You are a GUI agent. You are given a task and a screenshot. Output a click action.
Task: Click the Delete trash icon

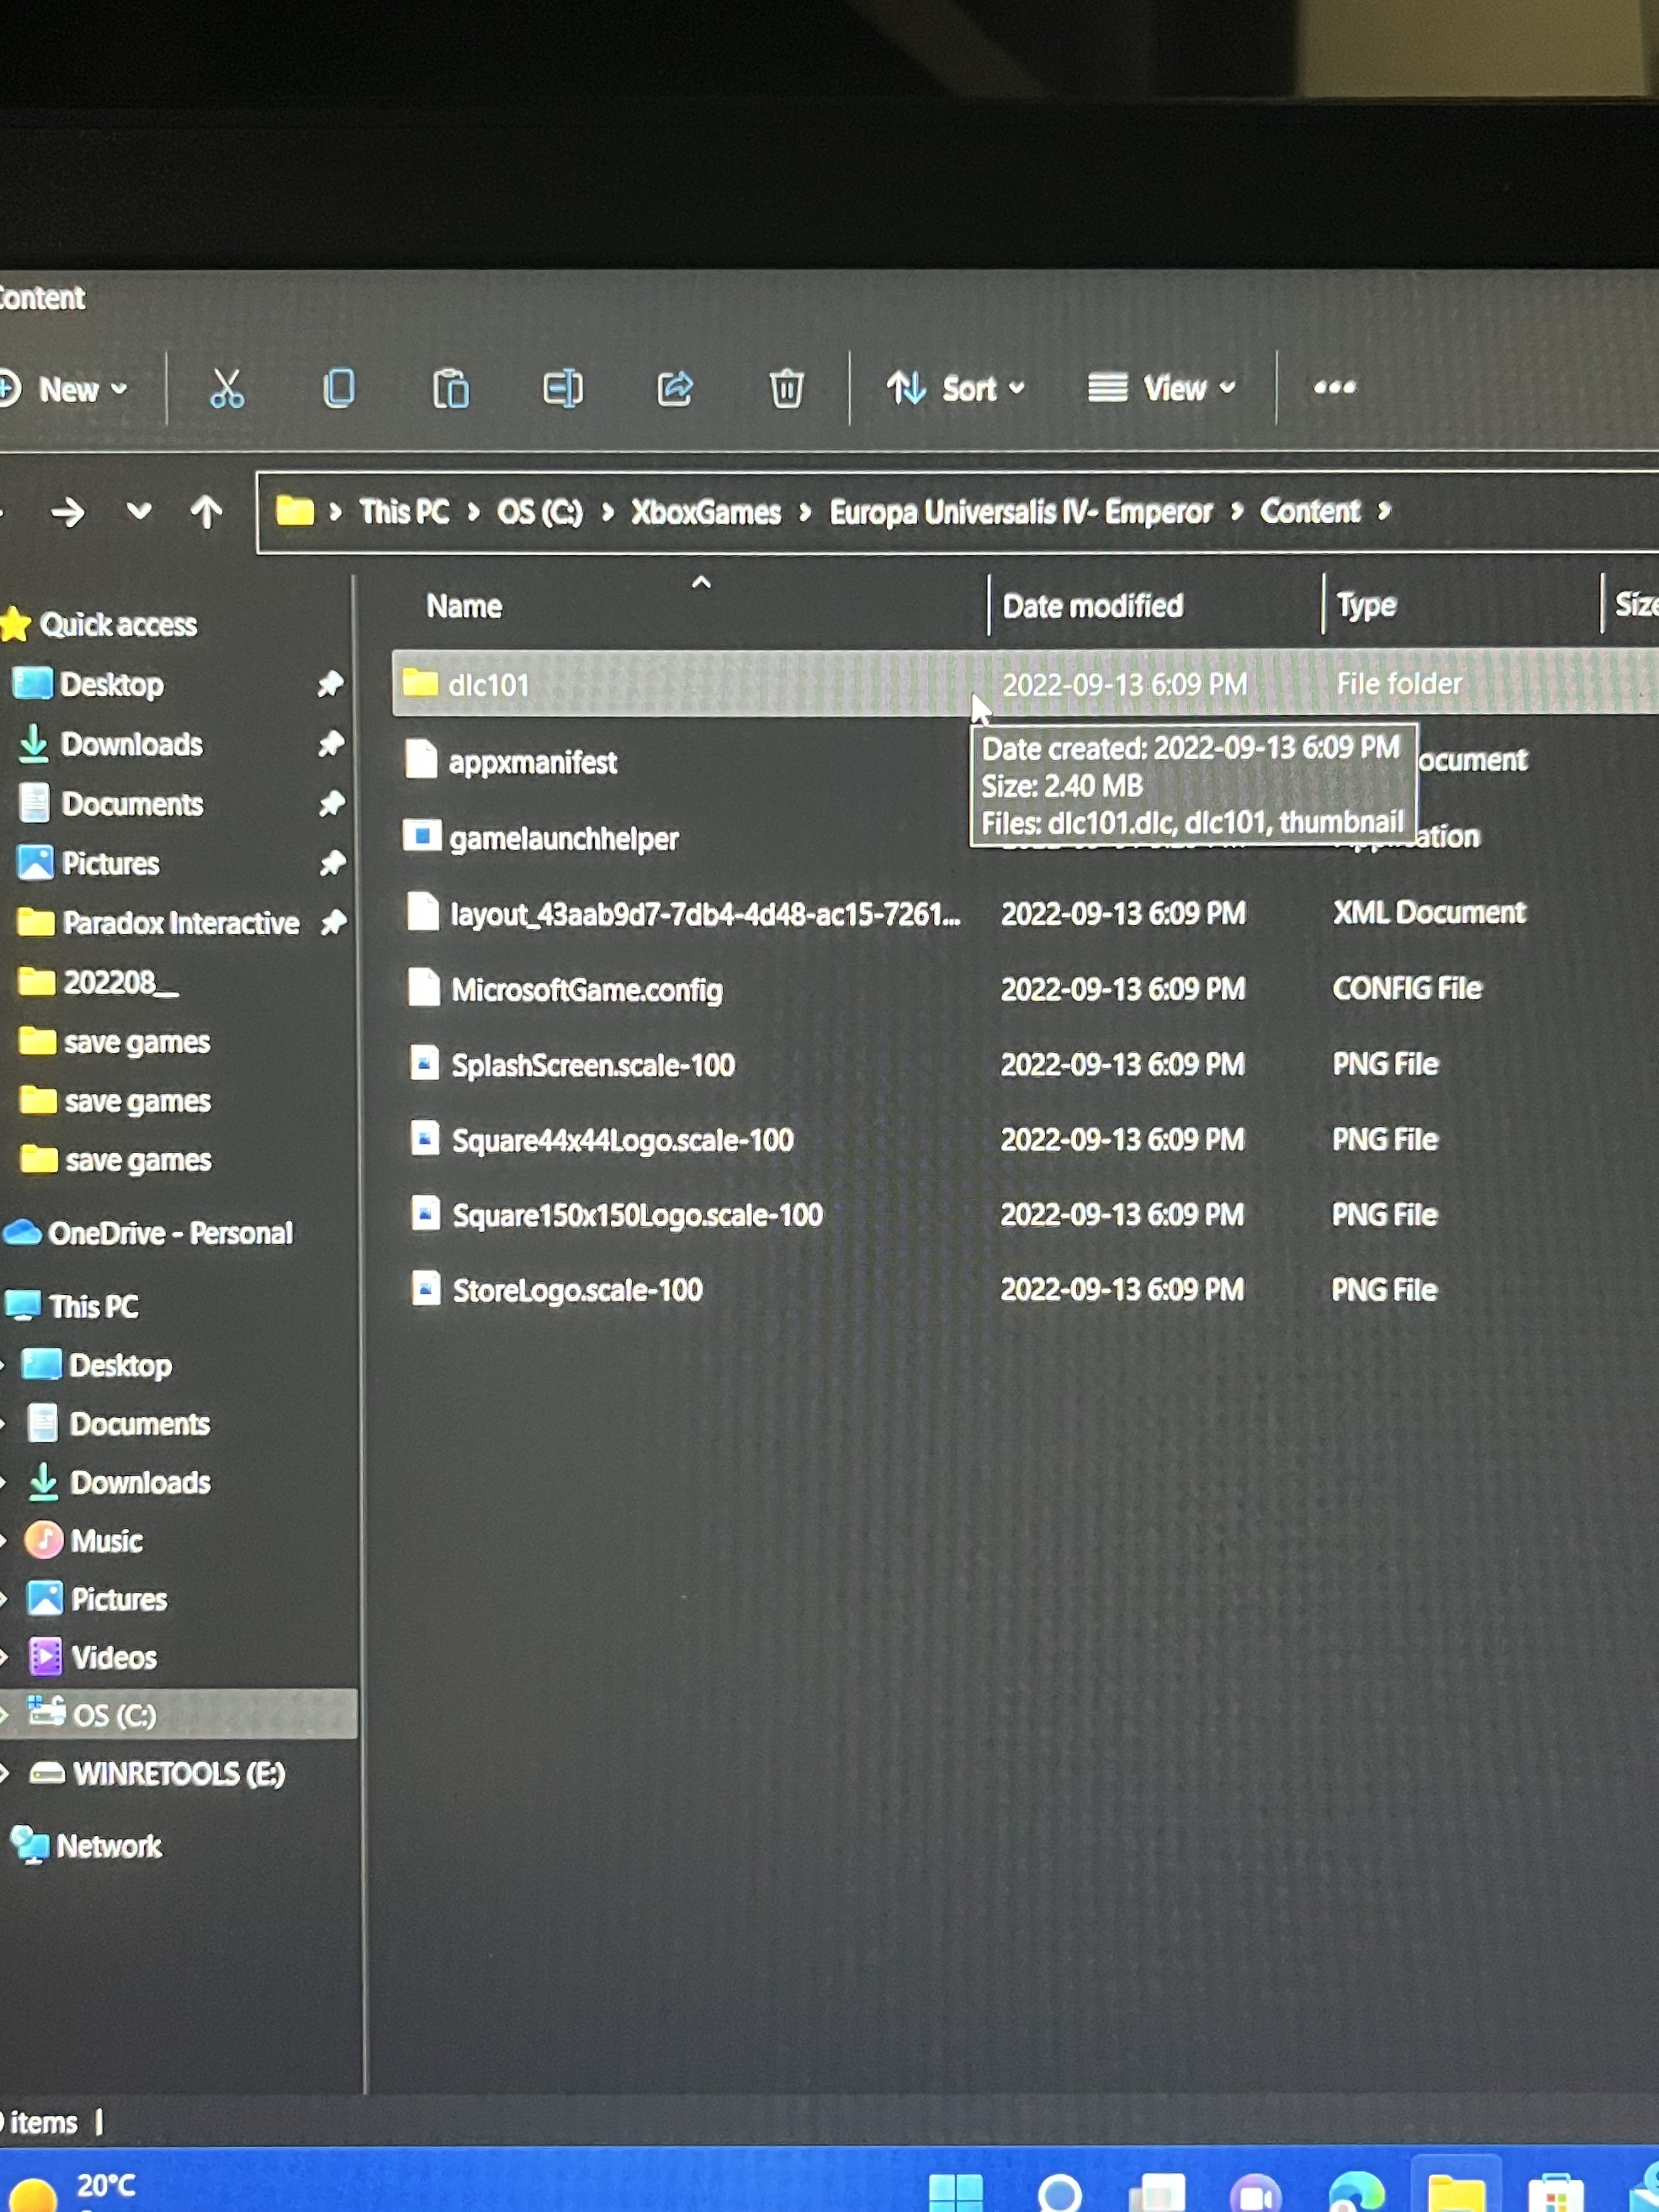(x=786, y=389)
